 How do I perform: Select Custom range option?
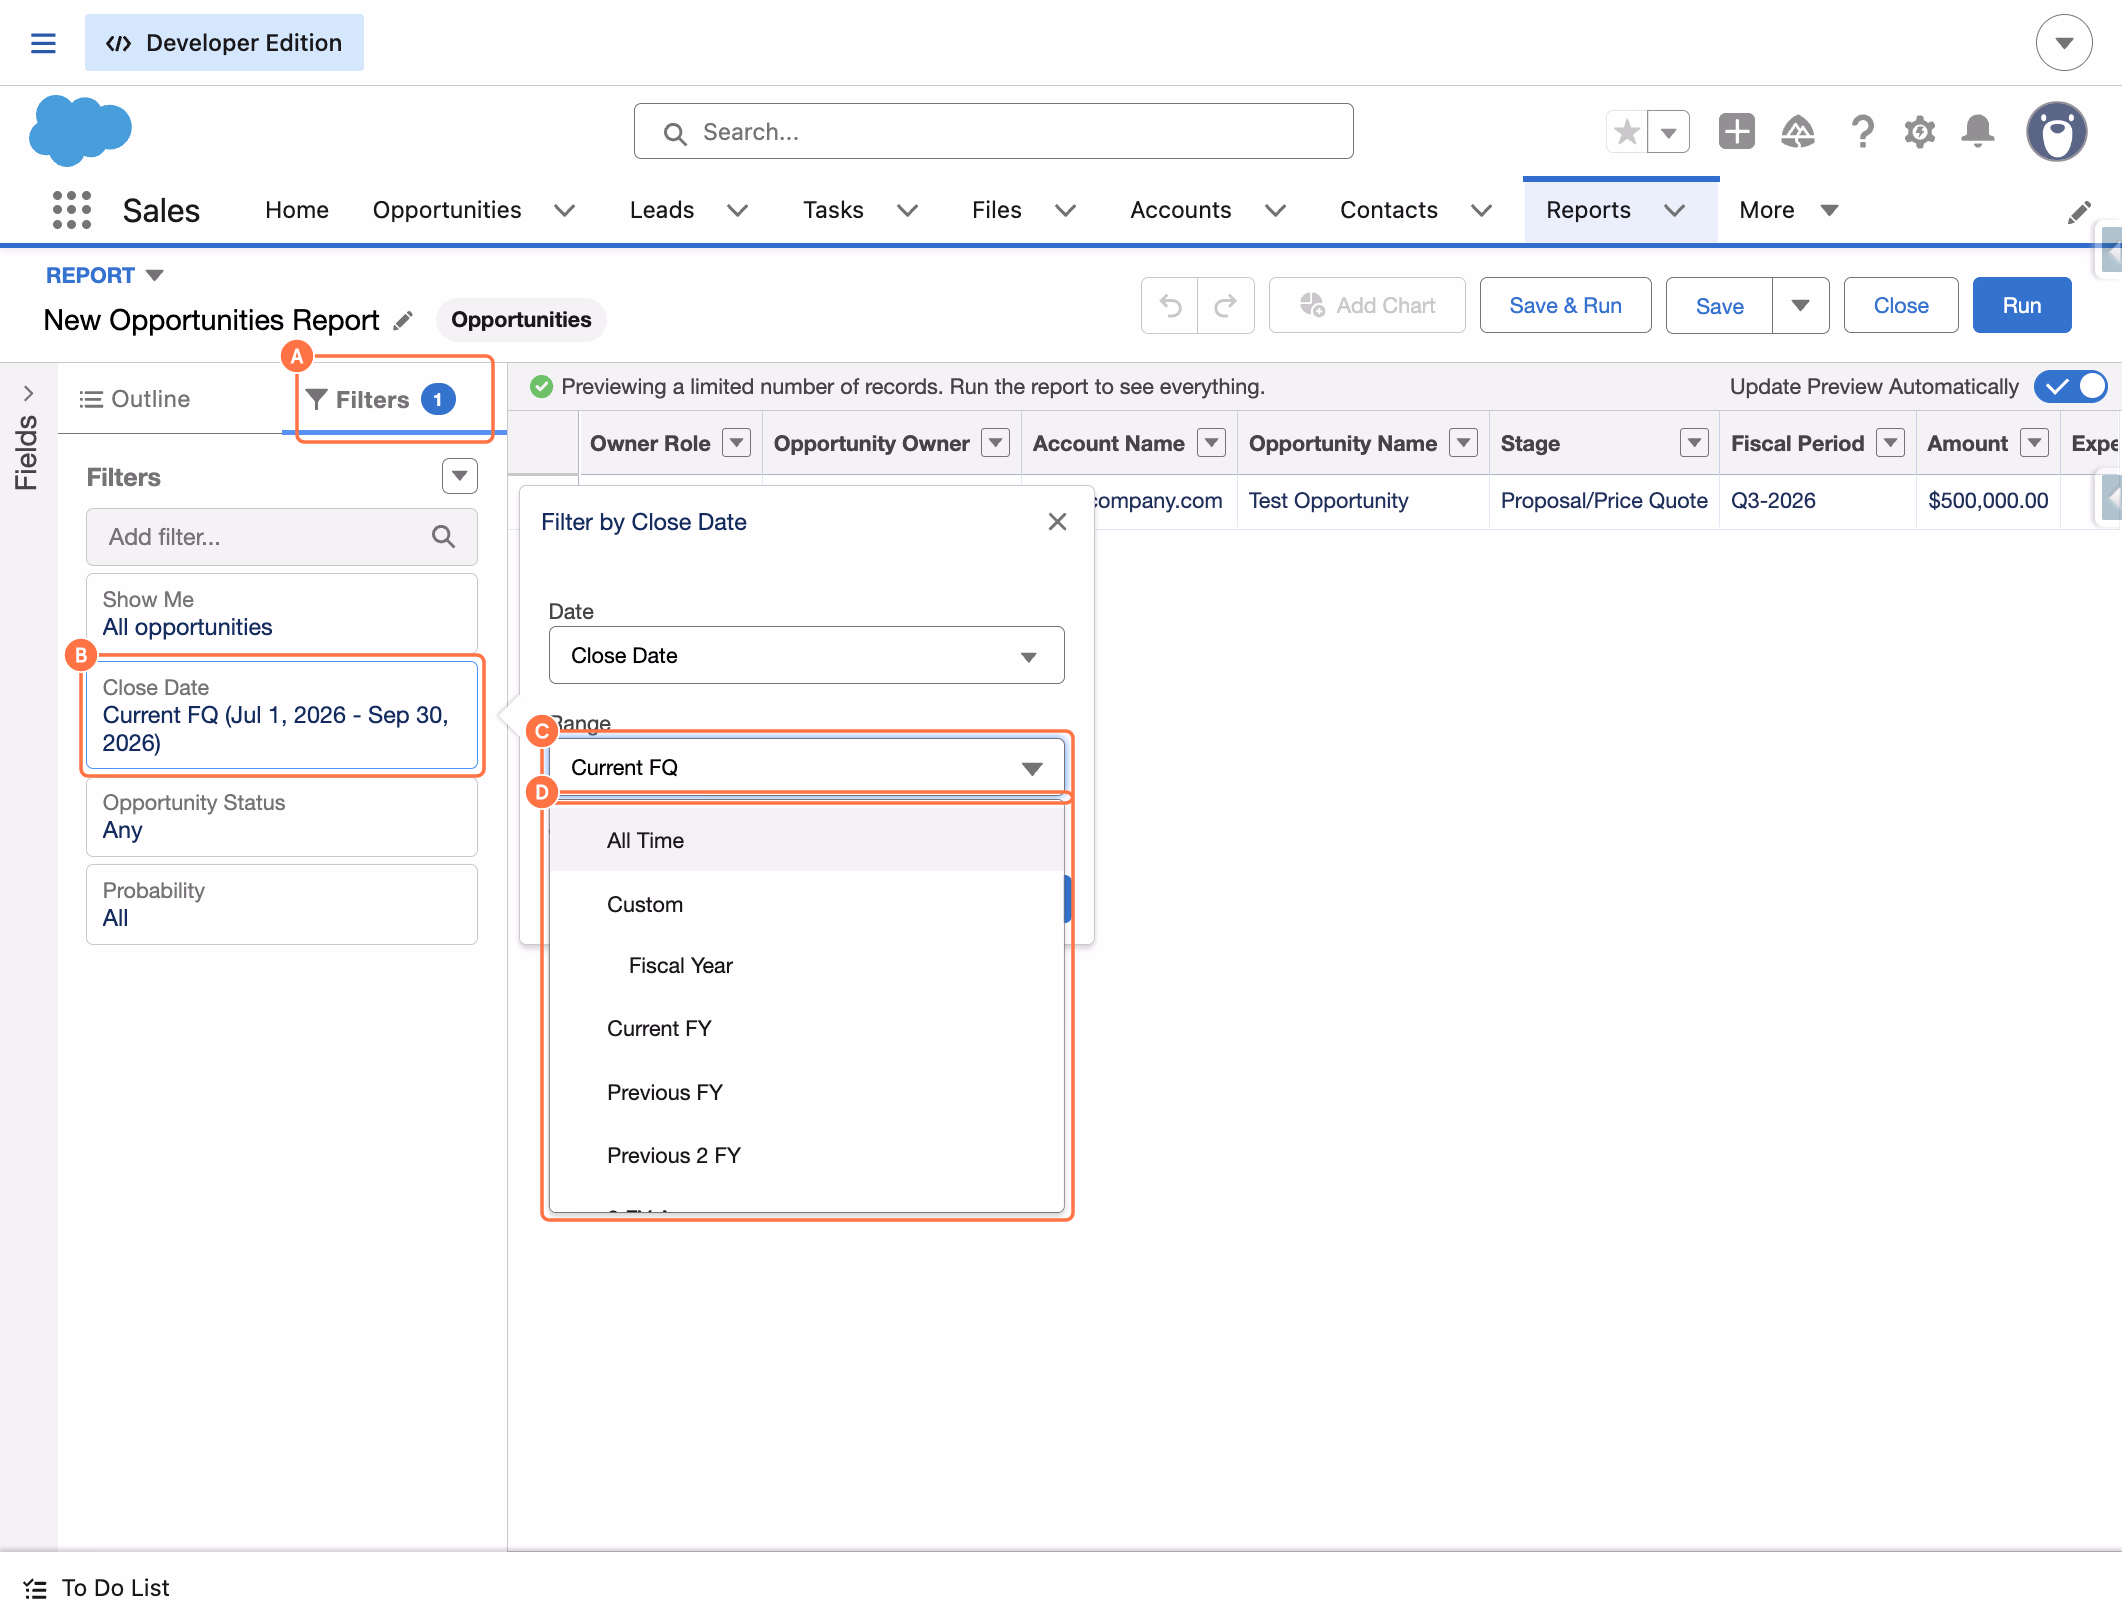pos(806,904)
